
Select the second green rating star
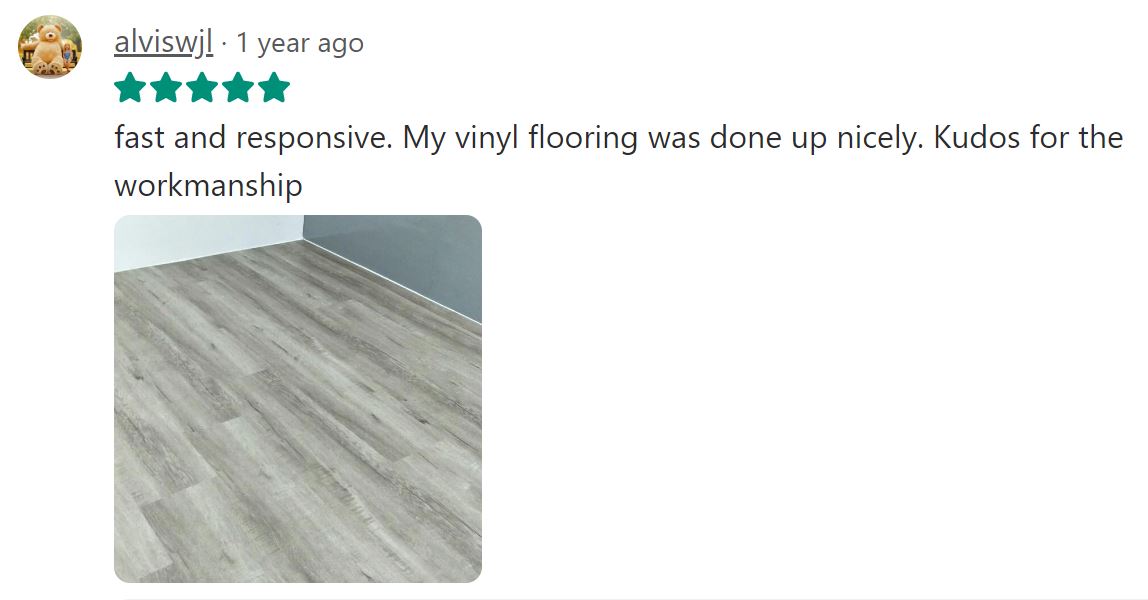pyautogui.click(x=166, y=88)
